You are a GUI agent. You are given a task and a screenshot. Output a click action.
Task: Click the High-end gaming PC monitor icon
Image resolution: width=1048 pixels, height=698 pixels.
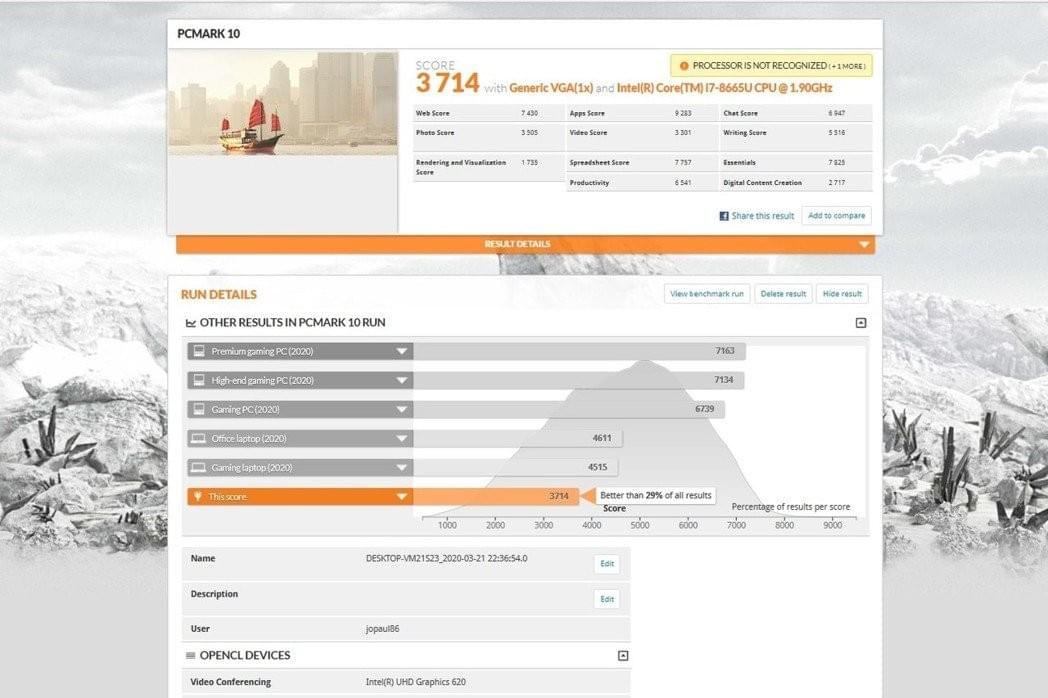coord(199,380)
